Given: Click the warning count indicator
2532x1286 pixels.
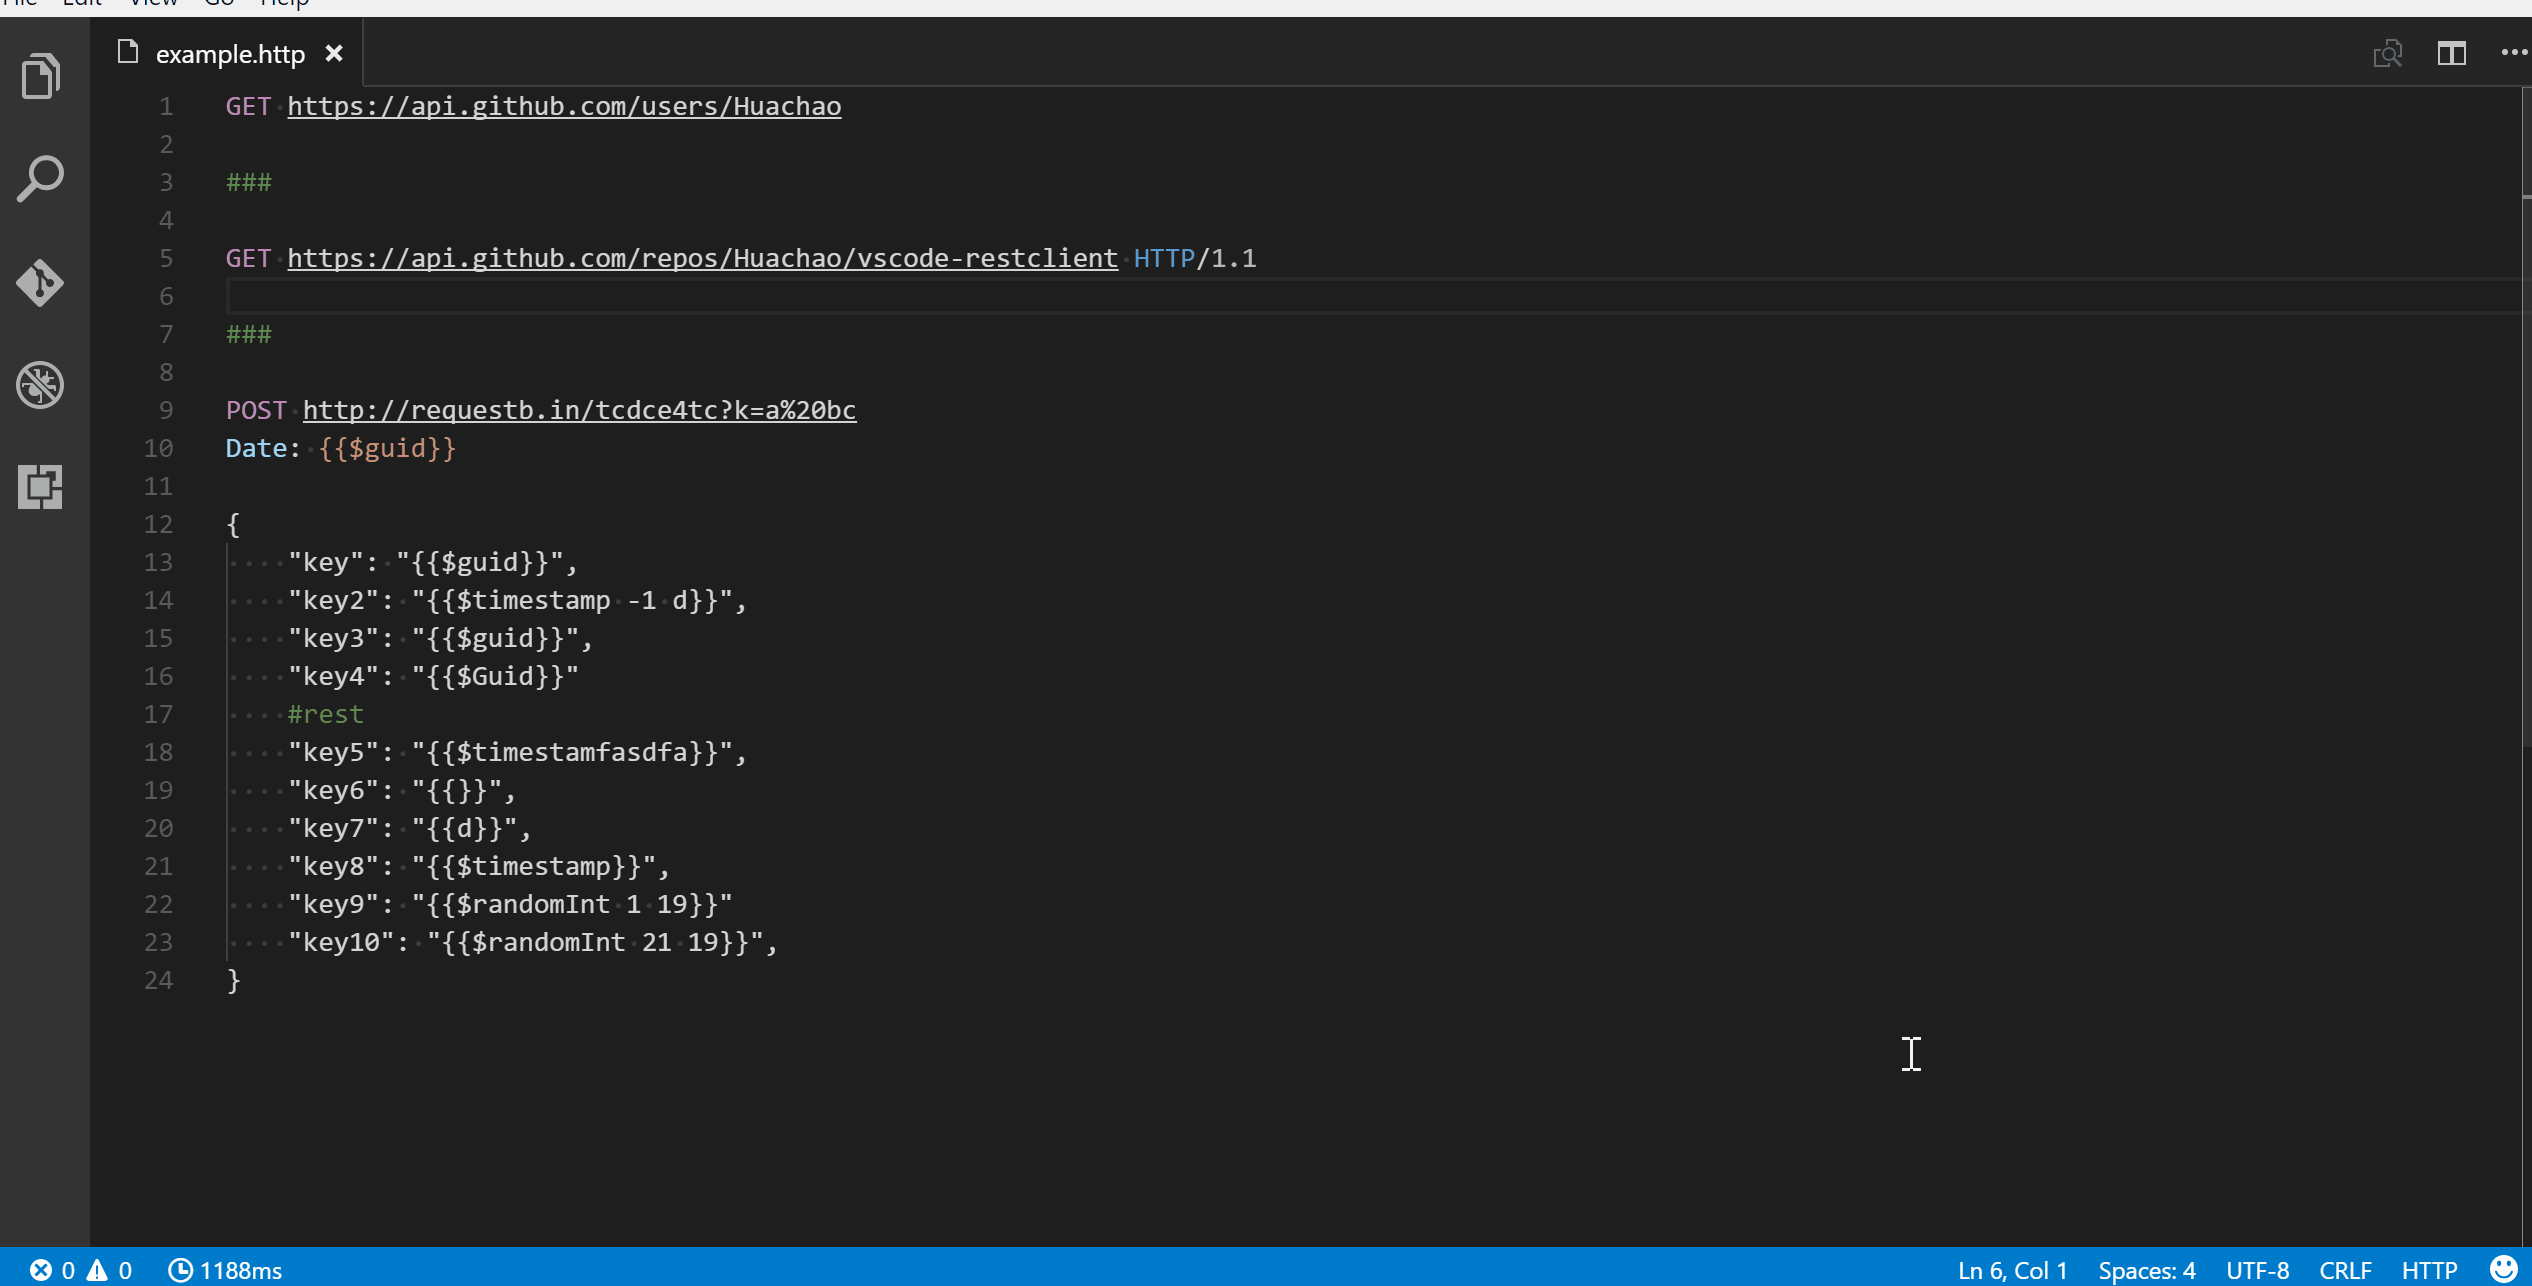Looking at the screenshot, I should (110, 1269).
